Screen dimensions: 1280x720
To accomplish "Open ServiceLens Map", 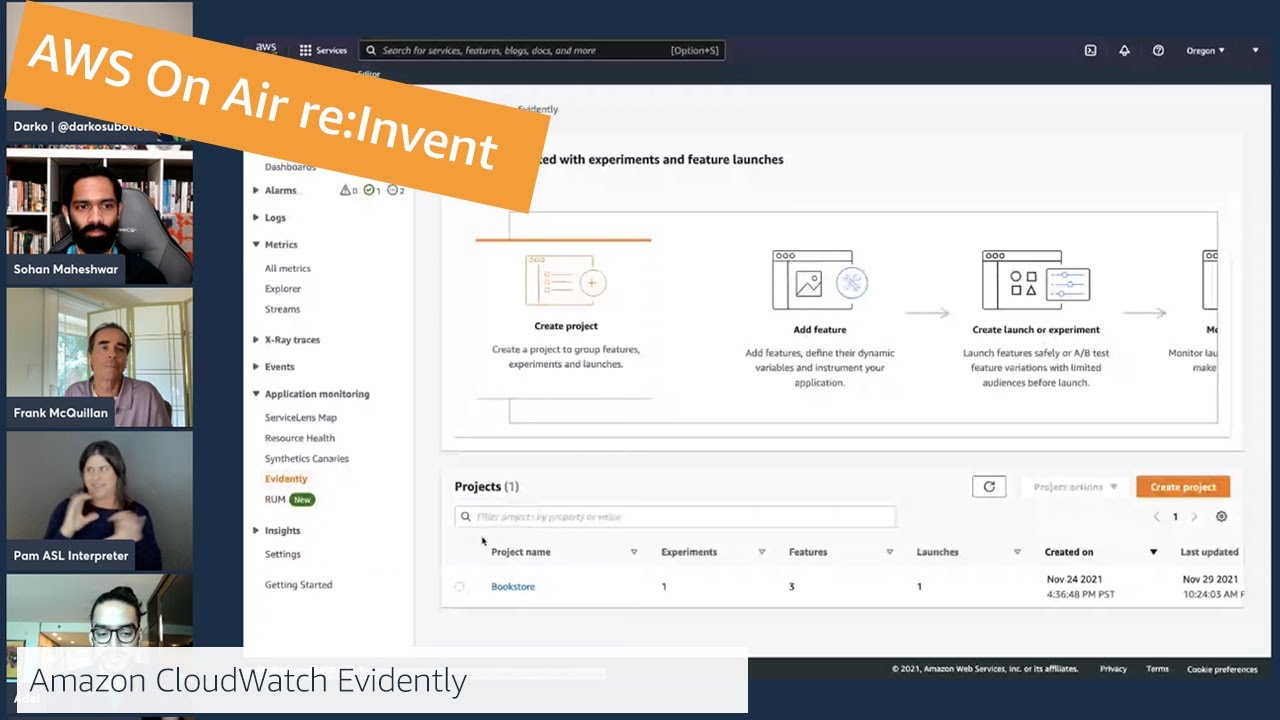I will click(301, 418).
